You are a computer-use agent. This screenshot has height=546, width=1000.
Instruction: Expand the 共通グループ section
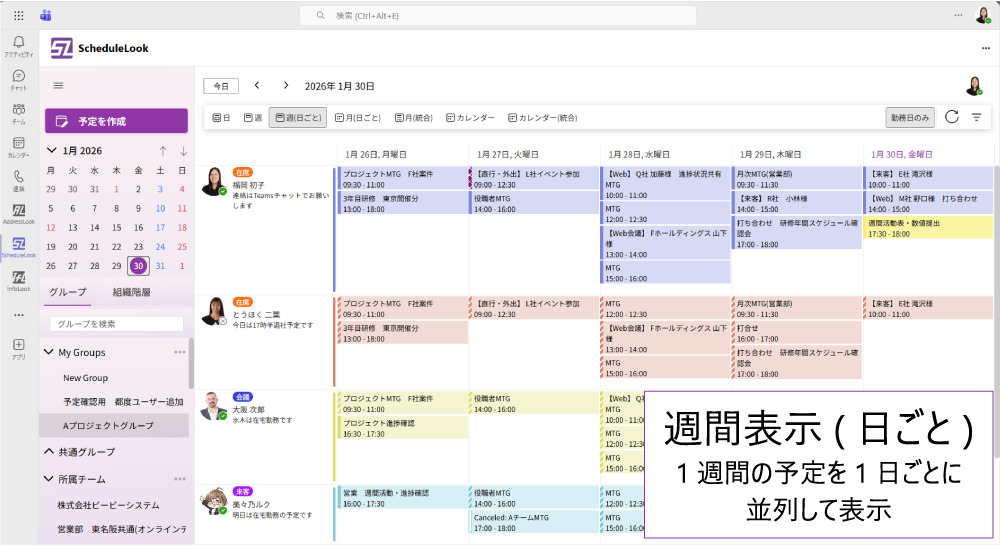(47, 452)
